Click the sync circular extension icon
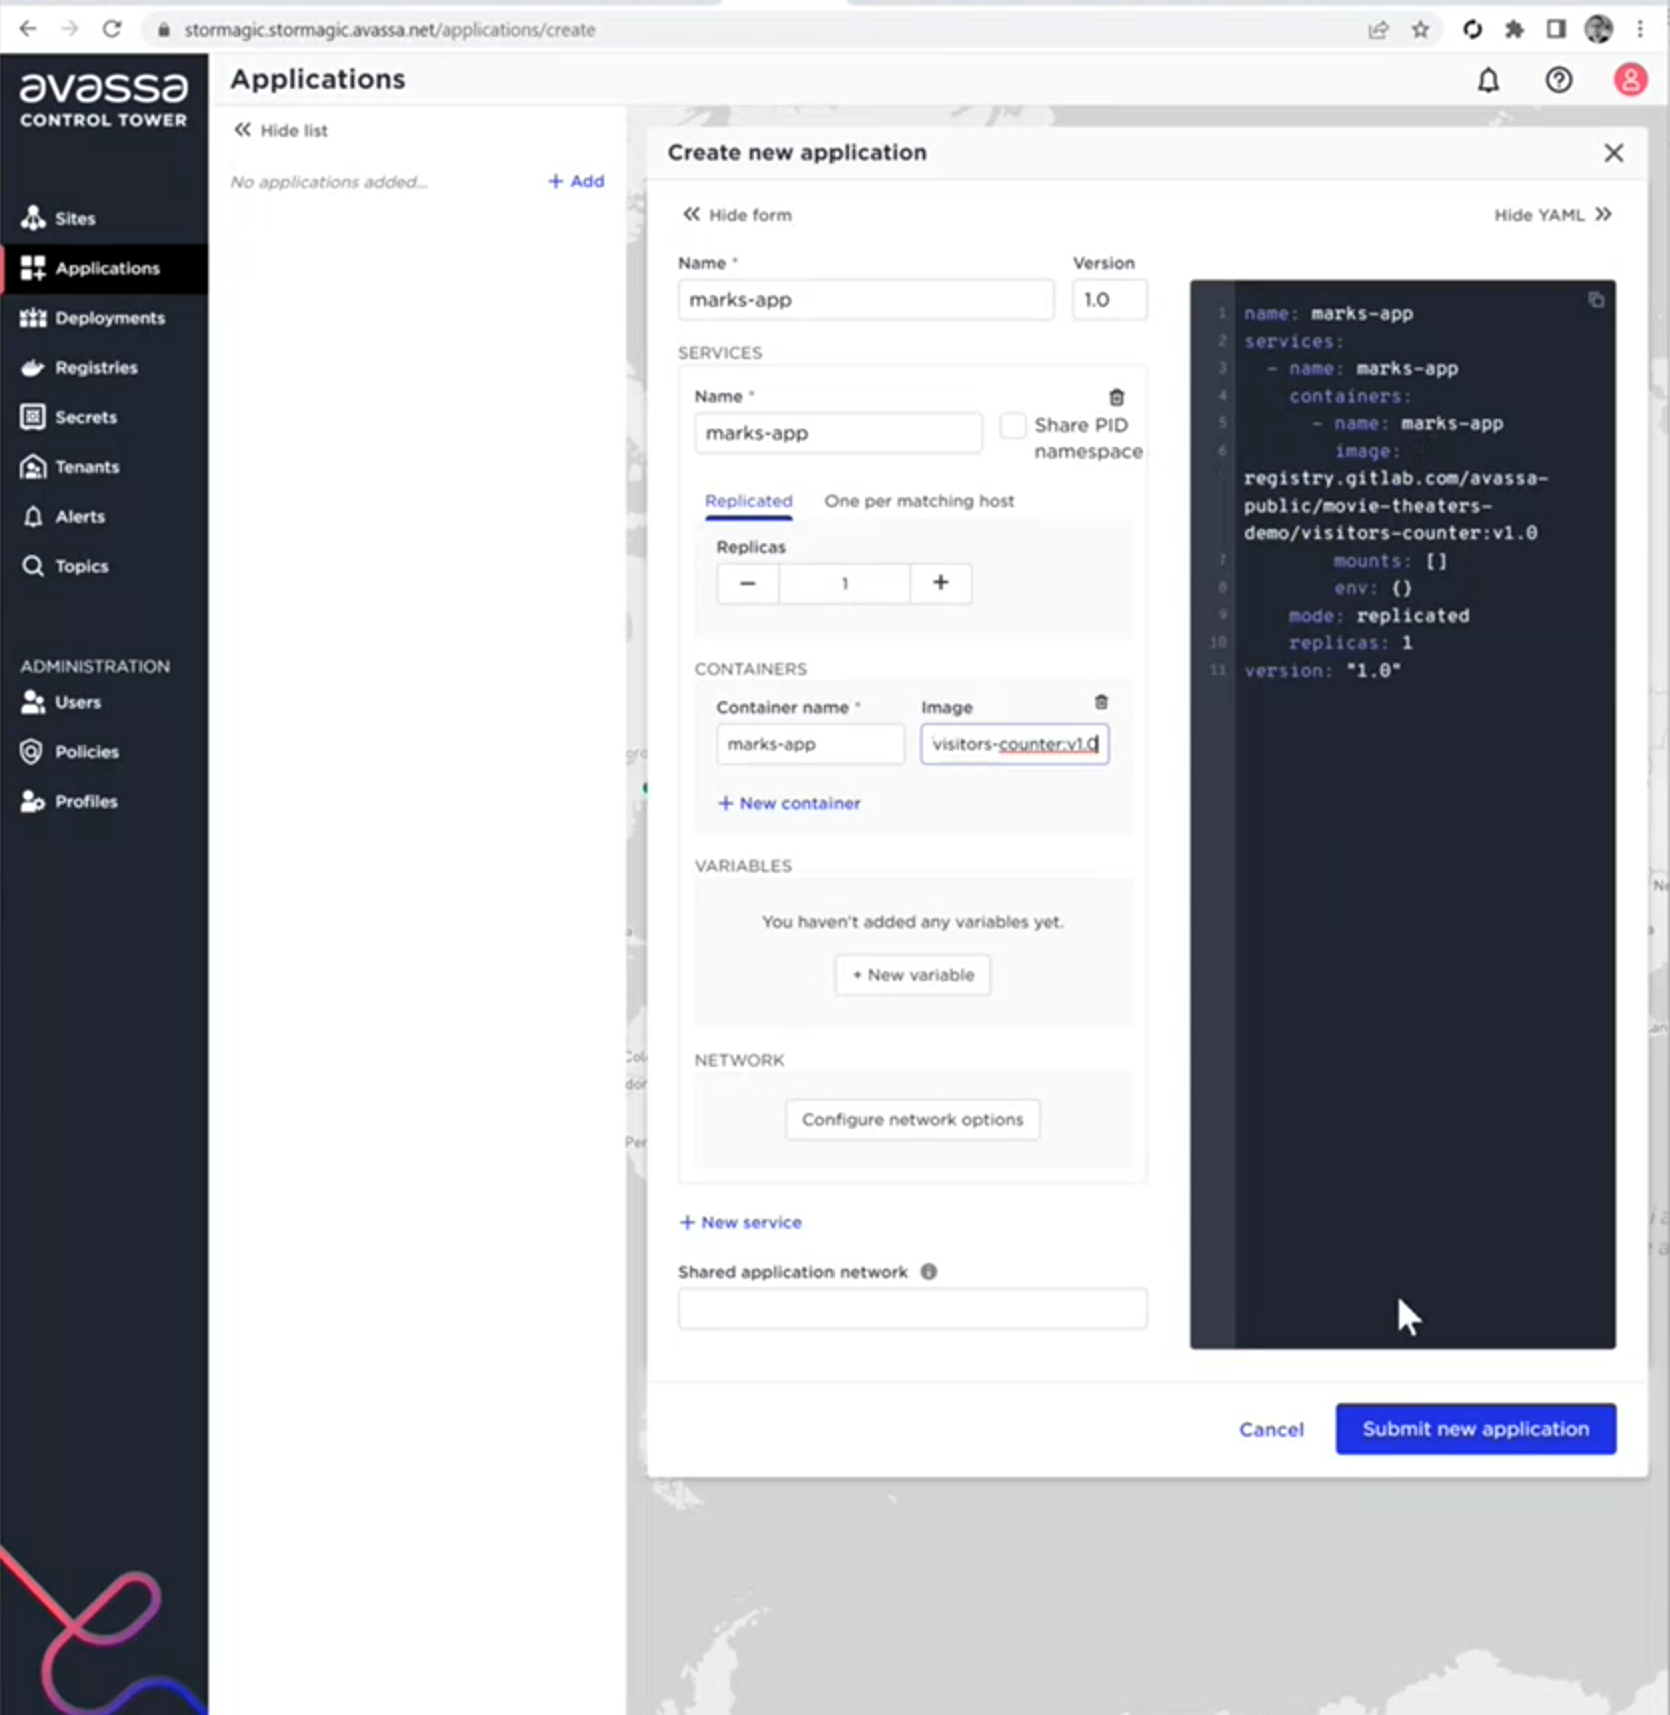1670x1715 pixels. 1472,29
